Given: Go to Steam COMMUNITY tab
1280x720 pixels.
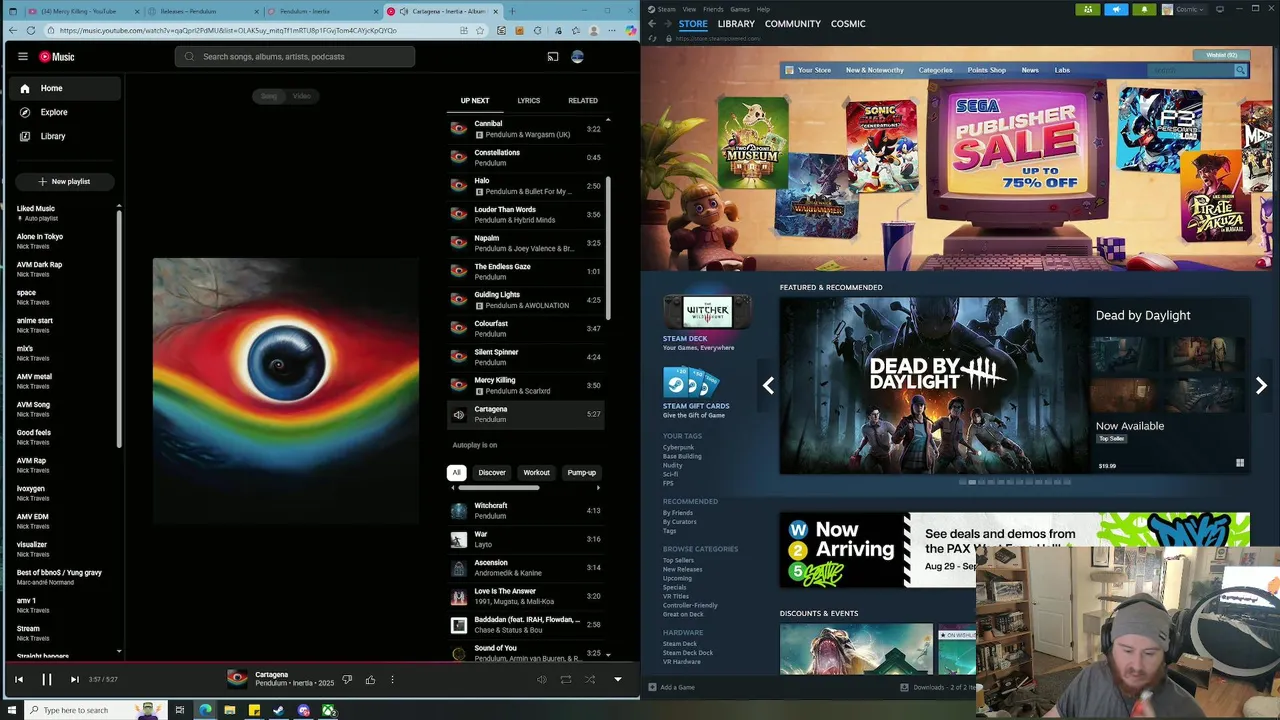Looking at the screenshot, I should click(793, 23).
